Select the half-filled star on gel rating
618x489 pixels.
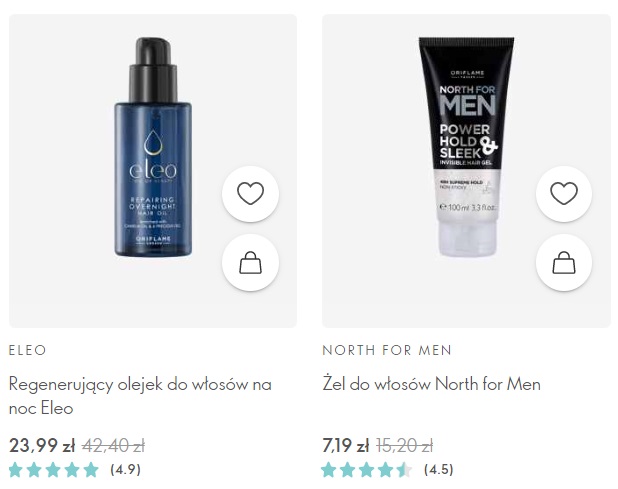point(404,470)
